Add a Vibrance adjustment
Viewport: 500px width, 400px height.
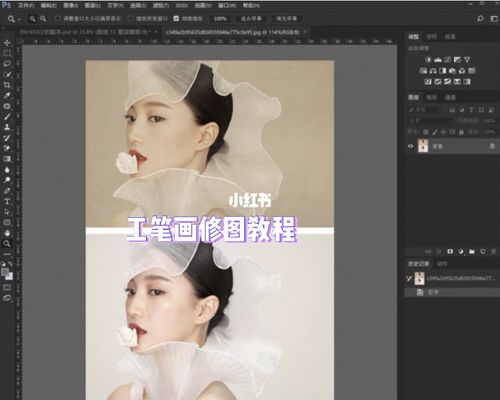[x=467, y=60]
